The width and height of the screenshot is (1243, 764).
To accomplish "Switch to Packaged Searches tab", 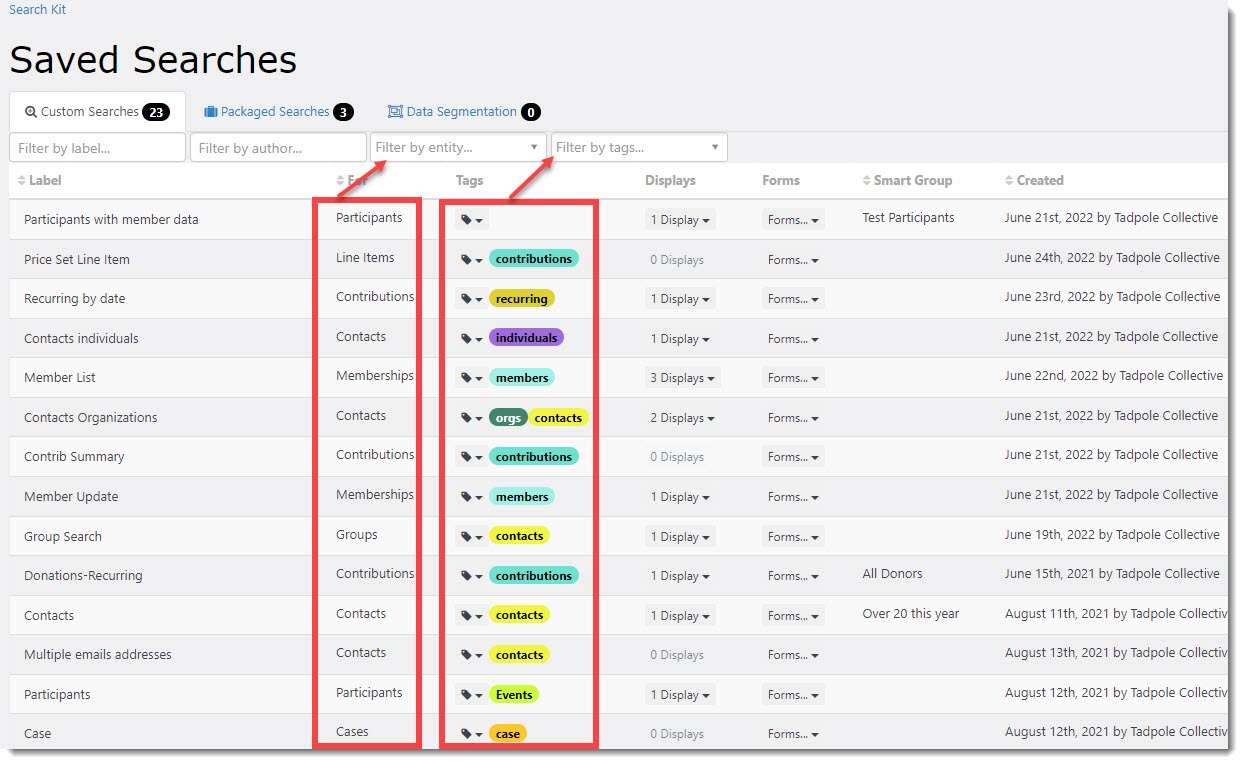I will [278, 112].
